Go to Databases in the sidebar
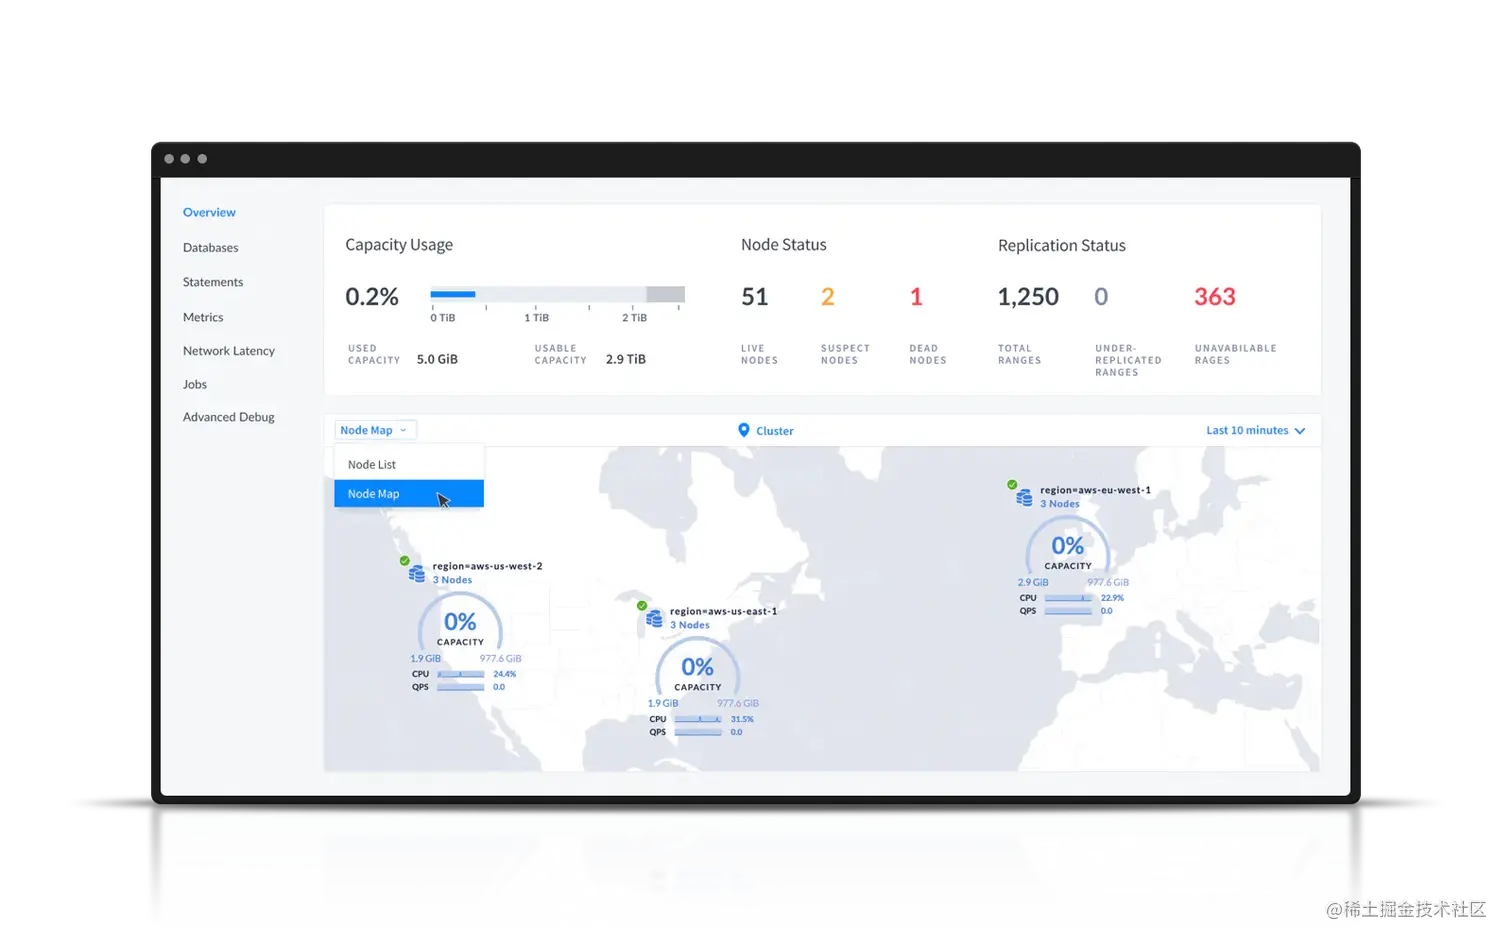This screenshot has width=1512, height=945. coord(210,247)
